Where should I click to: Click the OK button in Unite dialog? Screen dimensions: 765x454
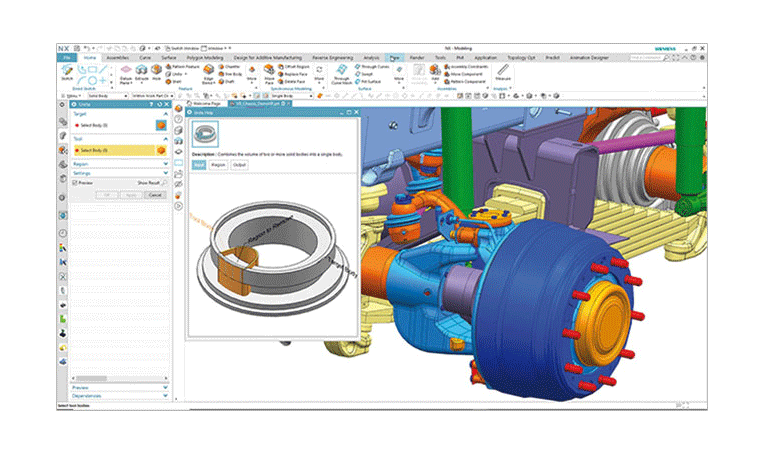tap(107, 195)
